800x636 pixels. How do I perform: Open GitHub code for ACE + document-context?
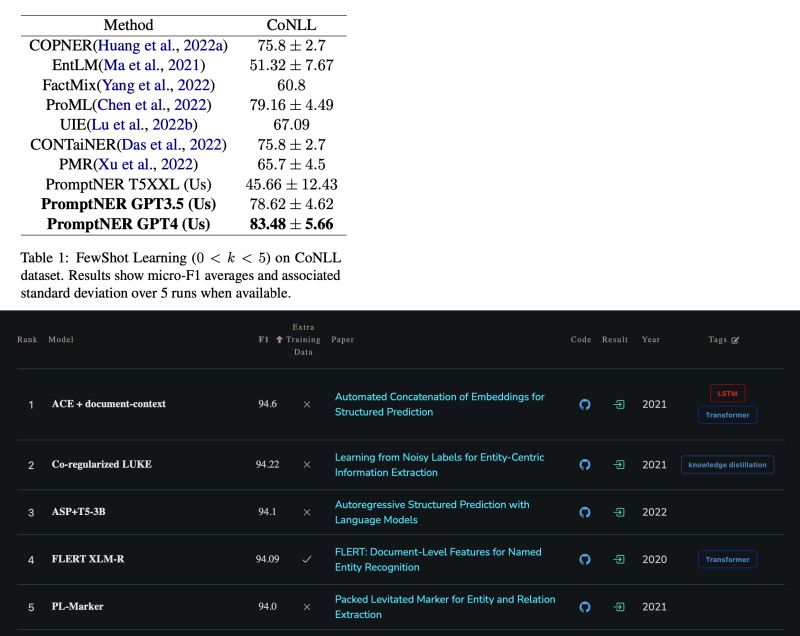click(585, 404)
